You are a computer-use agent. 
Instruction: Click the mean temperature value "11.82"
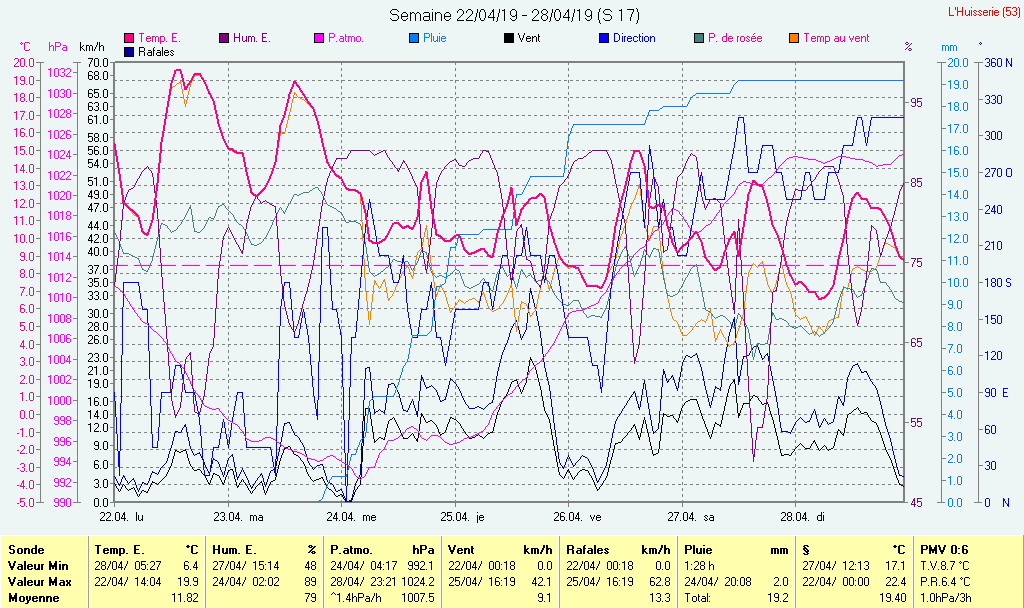pos(185,598)
